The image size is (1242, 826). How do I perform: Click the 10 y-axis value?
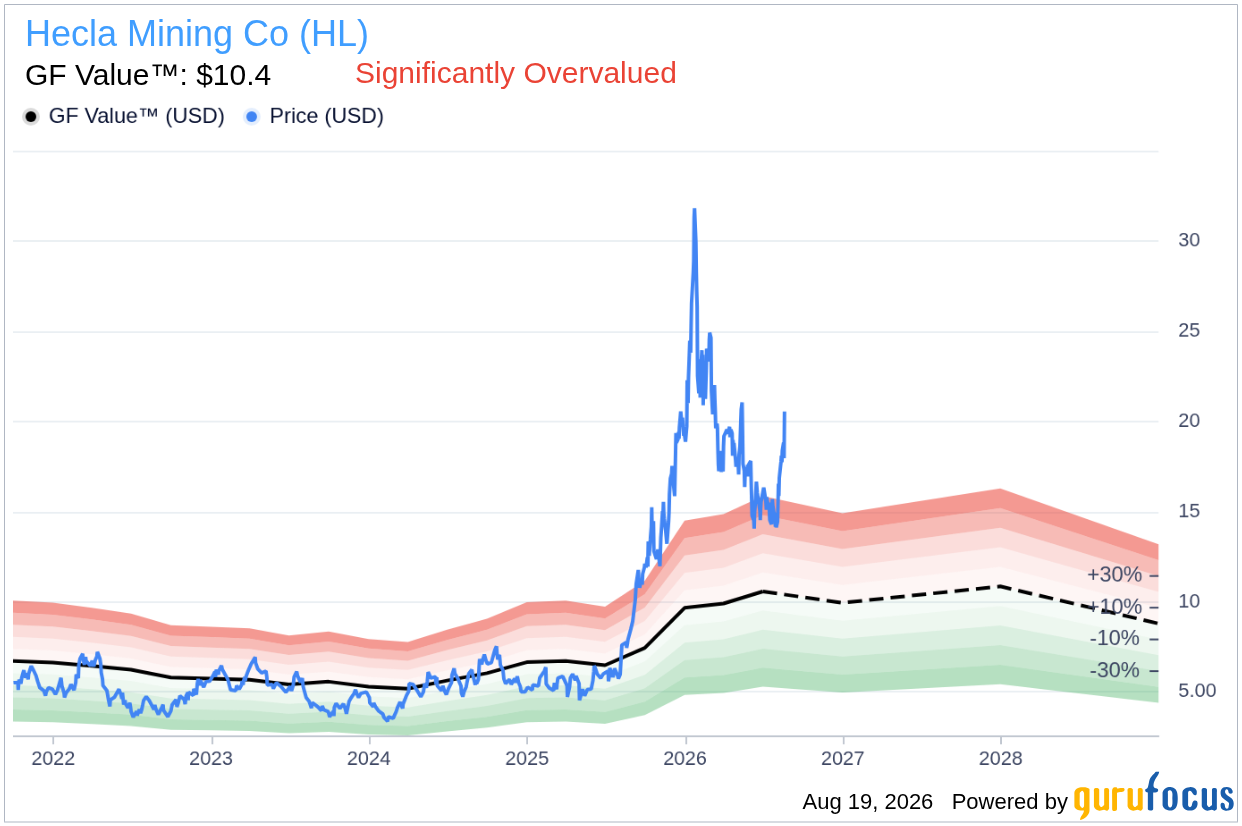[x=1189, y=601]
